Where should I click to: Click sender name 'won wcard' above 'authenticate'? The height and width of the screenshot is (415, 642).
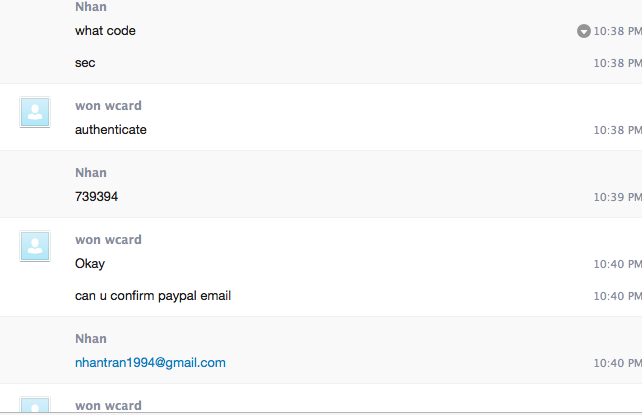click(x=109, y=106)
